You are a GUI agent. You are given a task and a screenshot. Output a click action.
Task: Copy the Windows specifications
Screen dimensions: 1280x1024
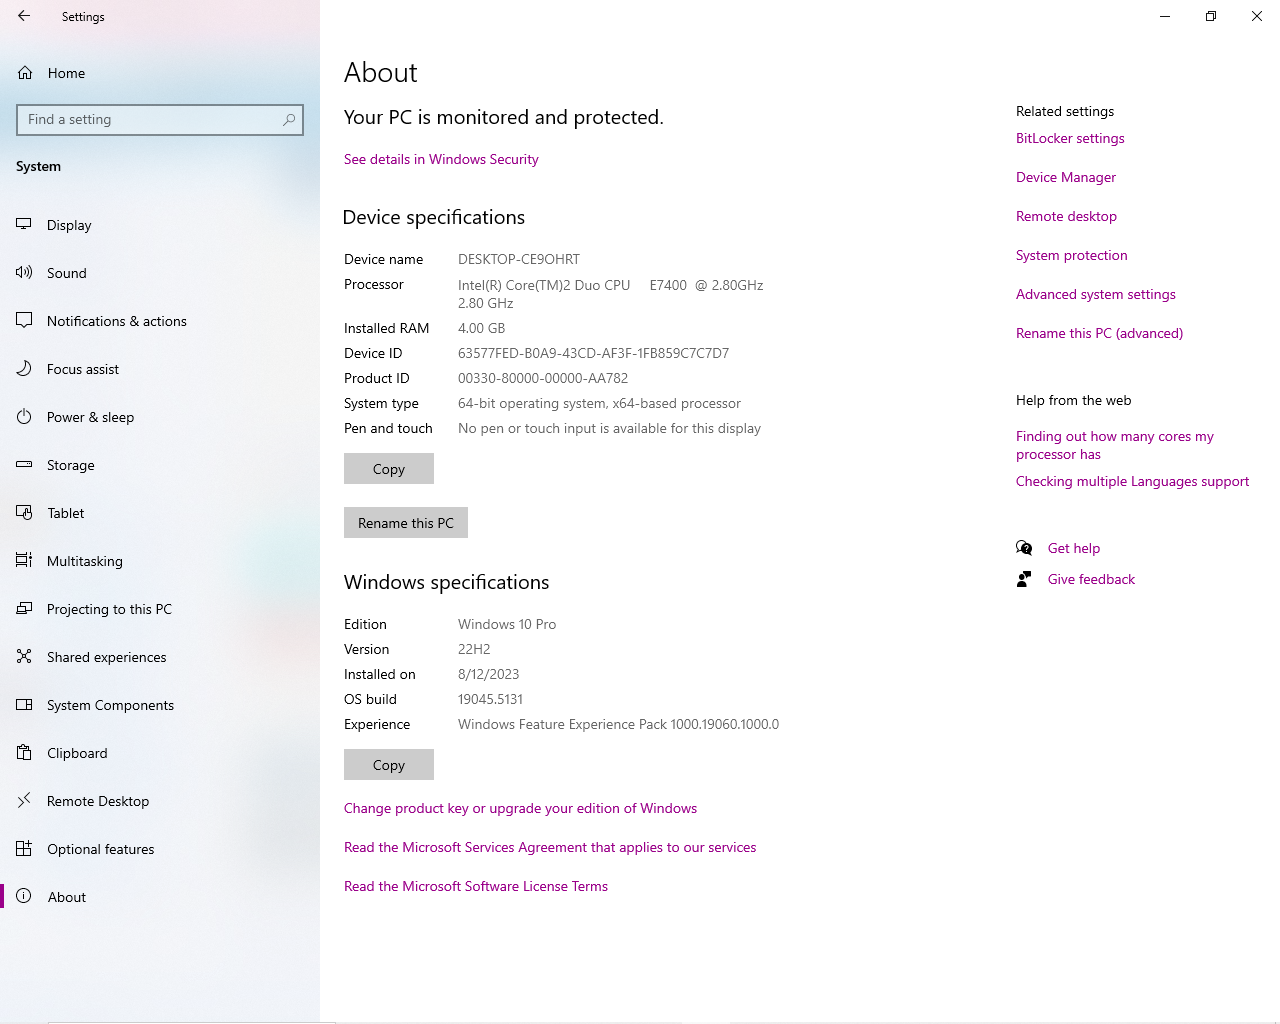(x=389, y=765)
